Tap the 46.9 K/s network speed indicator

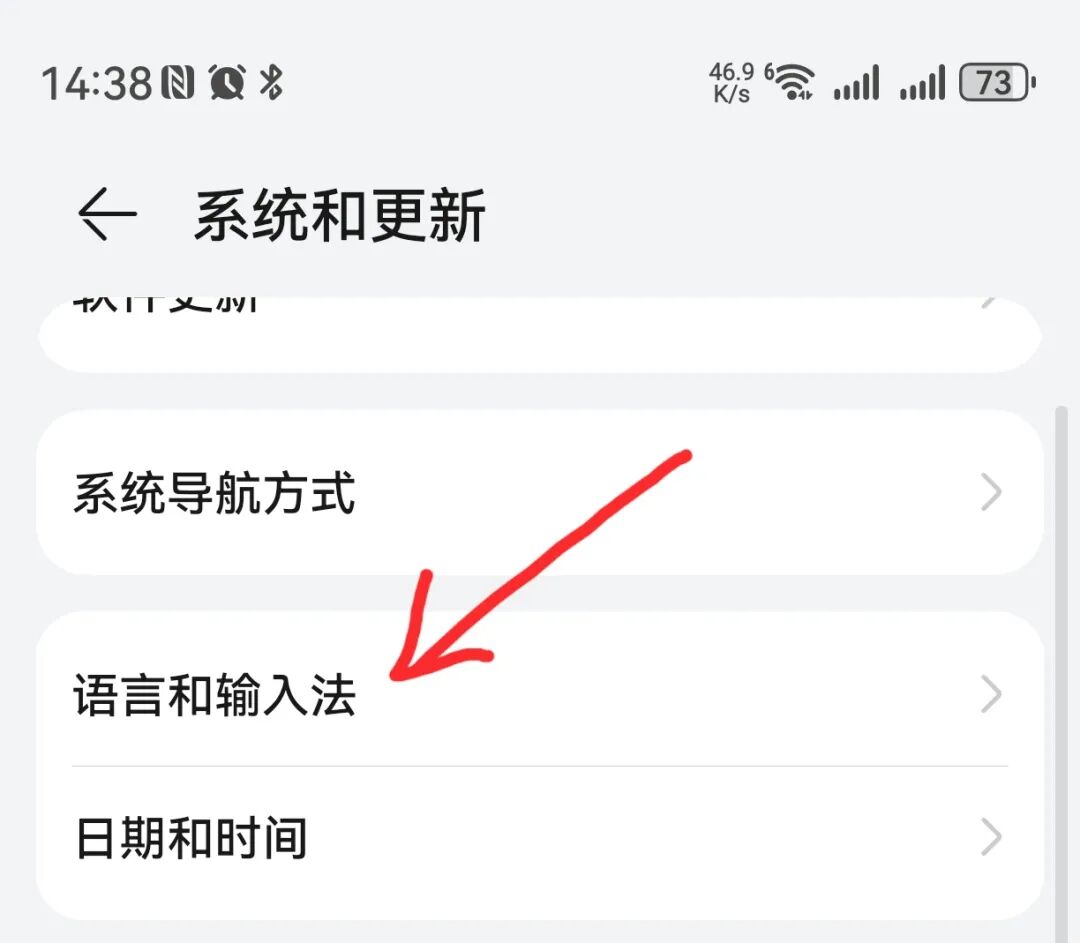(x=731, y=83)
